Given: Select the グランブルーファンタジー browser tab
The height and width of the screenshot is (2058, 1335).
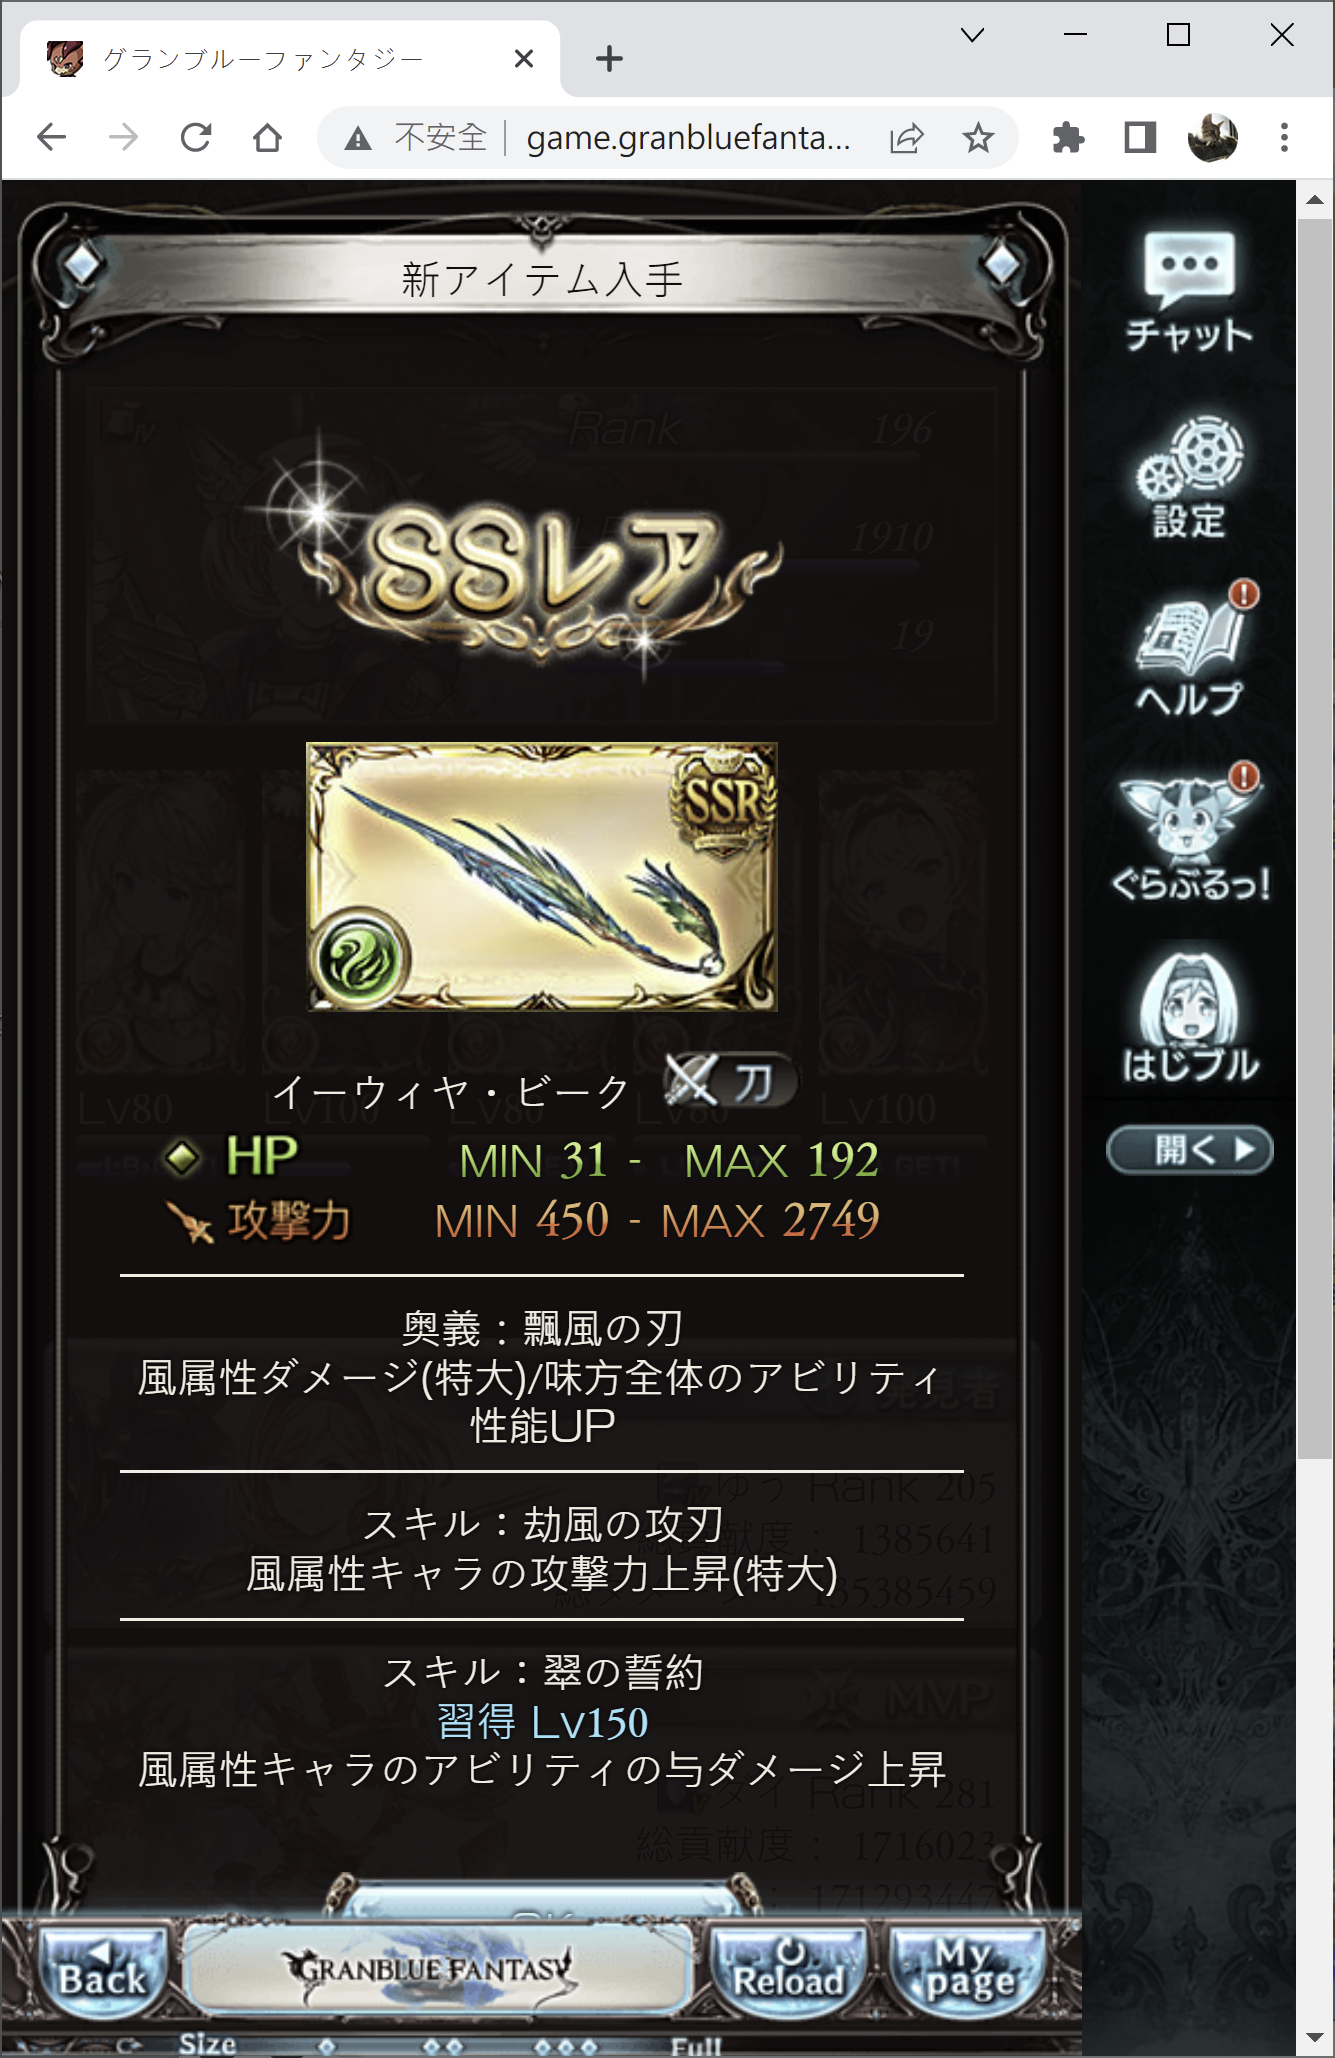Looking at the screenshot, I should 290,59.
